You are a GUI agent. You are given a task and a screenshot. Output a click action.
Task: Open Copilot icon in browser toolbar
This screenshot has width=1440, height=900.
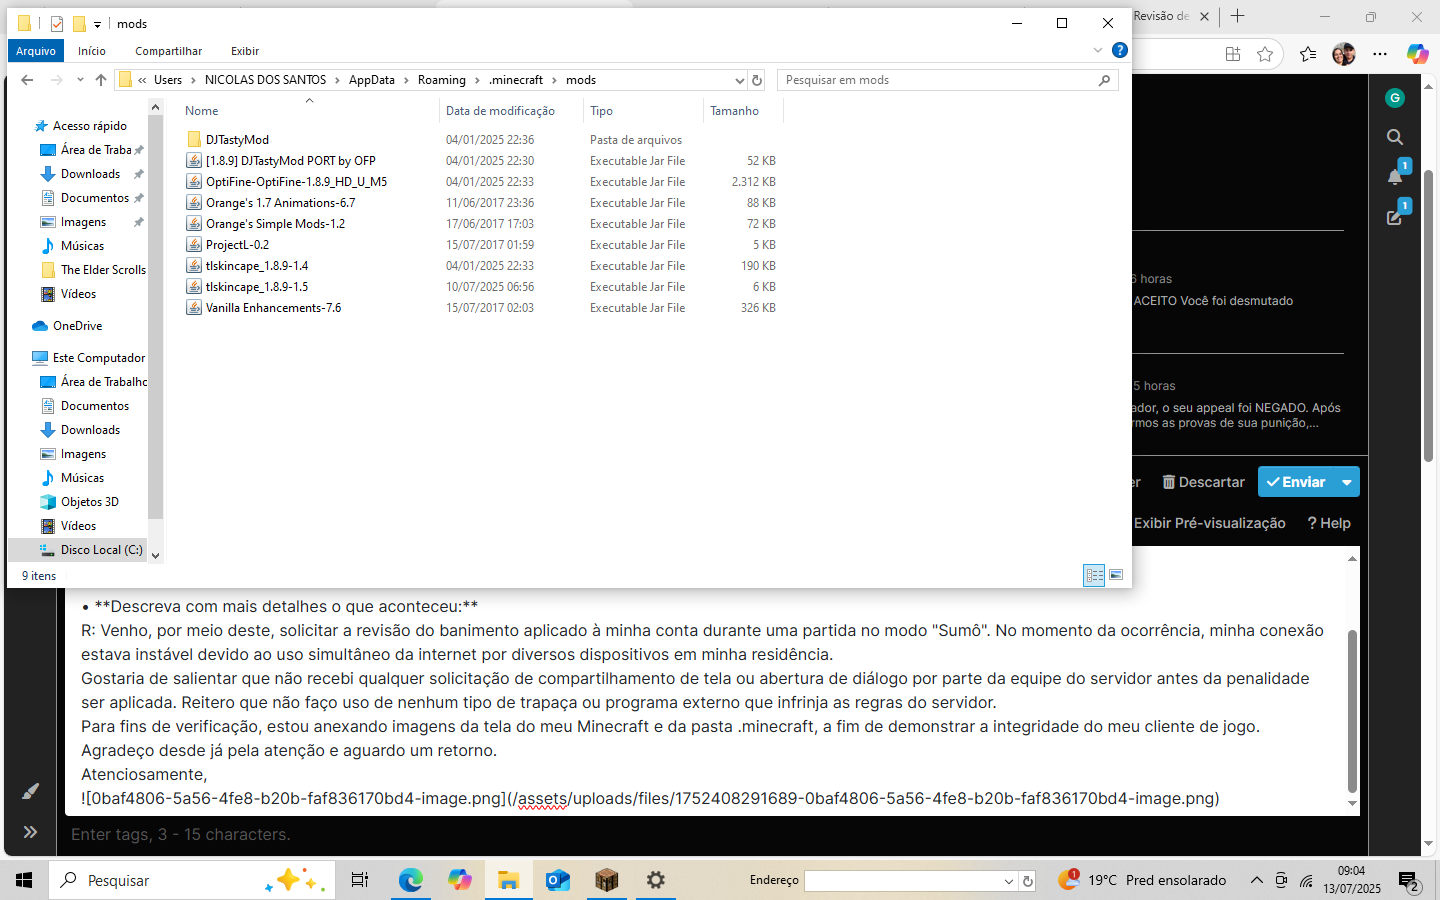(x=1417, y=54)
